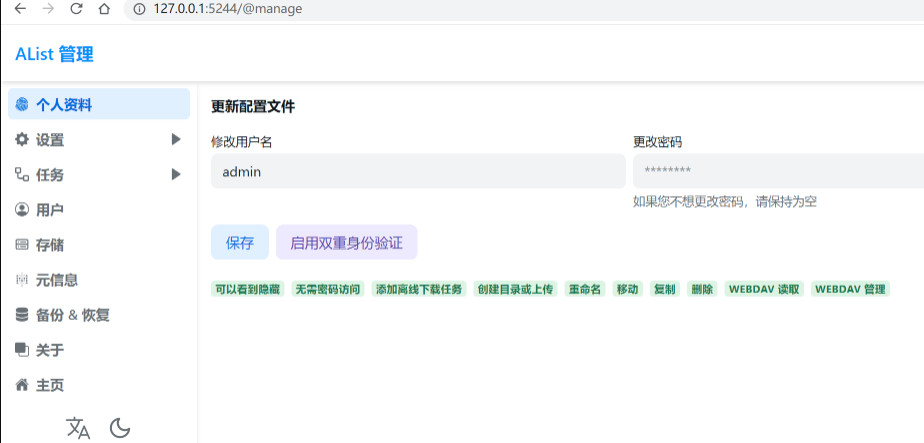Viewport: 924px width, 443px height.
Task: Click the 无需密码访问 permission tag
Action: [x=328, y=289]
